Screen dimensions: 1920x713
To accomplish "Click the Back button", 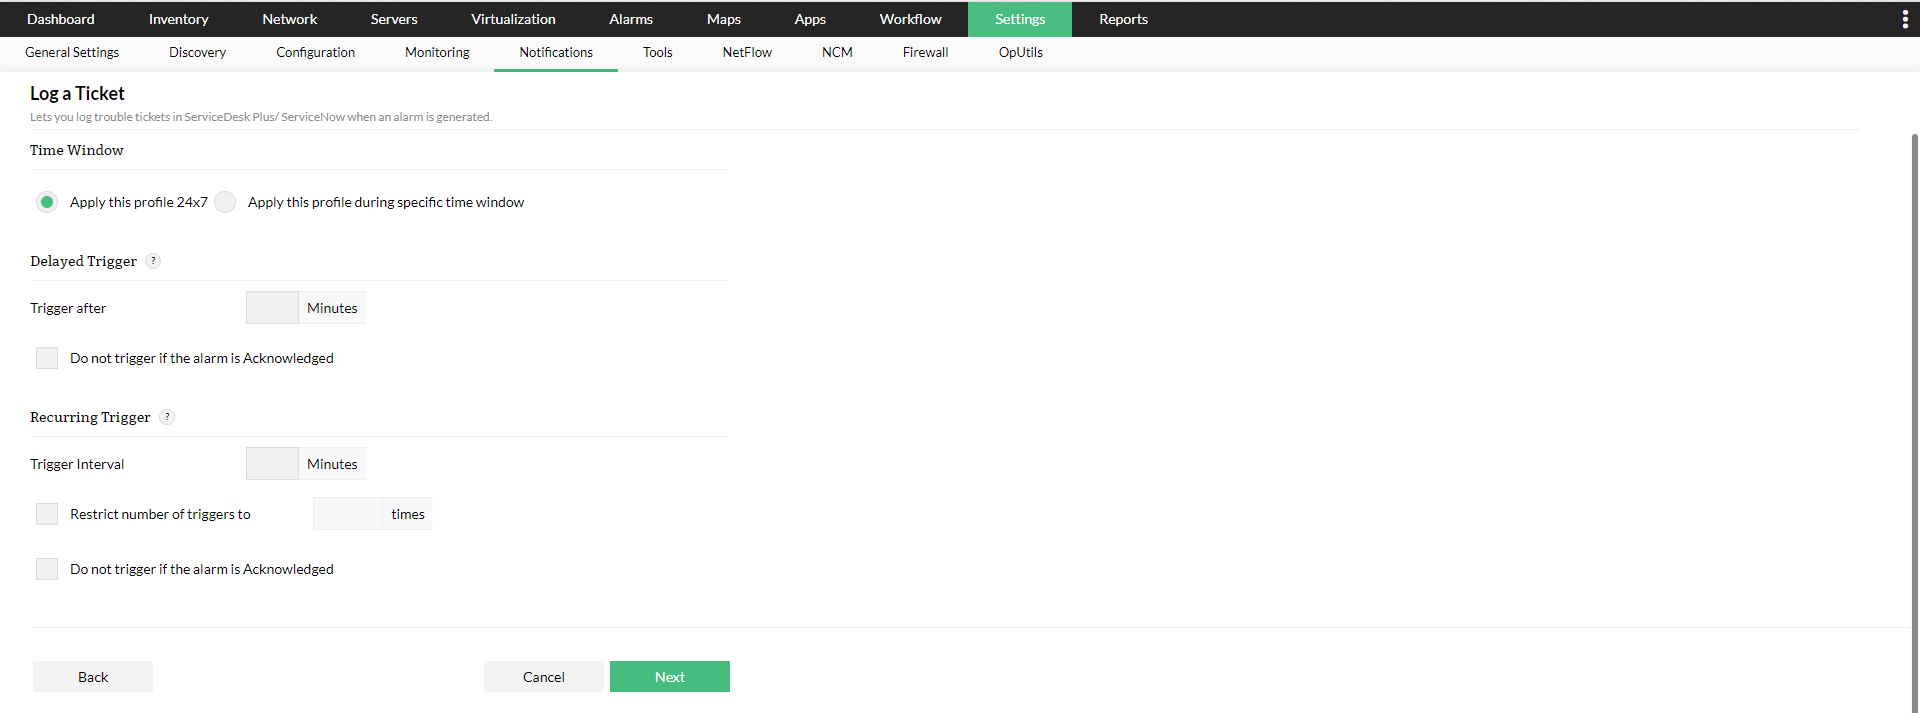I will click(x=93, y=677).
